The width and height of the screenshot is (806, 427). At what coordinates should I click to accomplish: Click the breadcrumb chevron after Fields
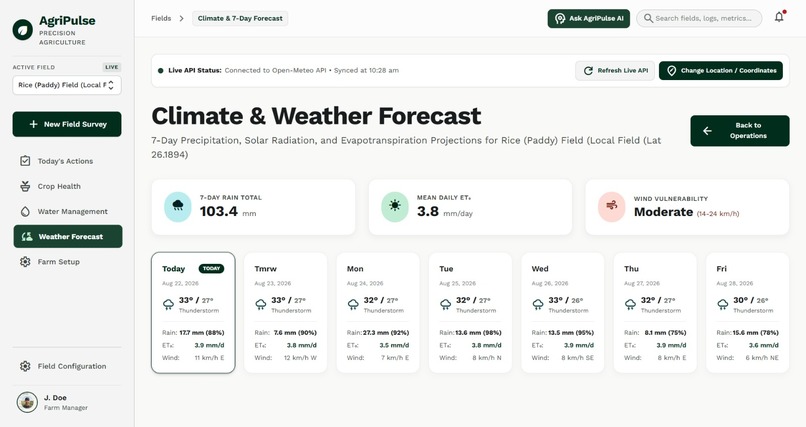(181, 18)
